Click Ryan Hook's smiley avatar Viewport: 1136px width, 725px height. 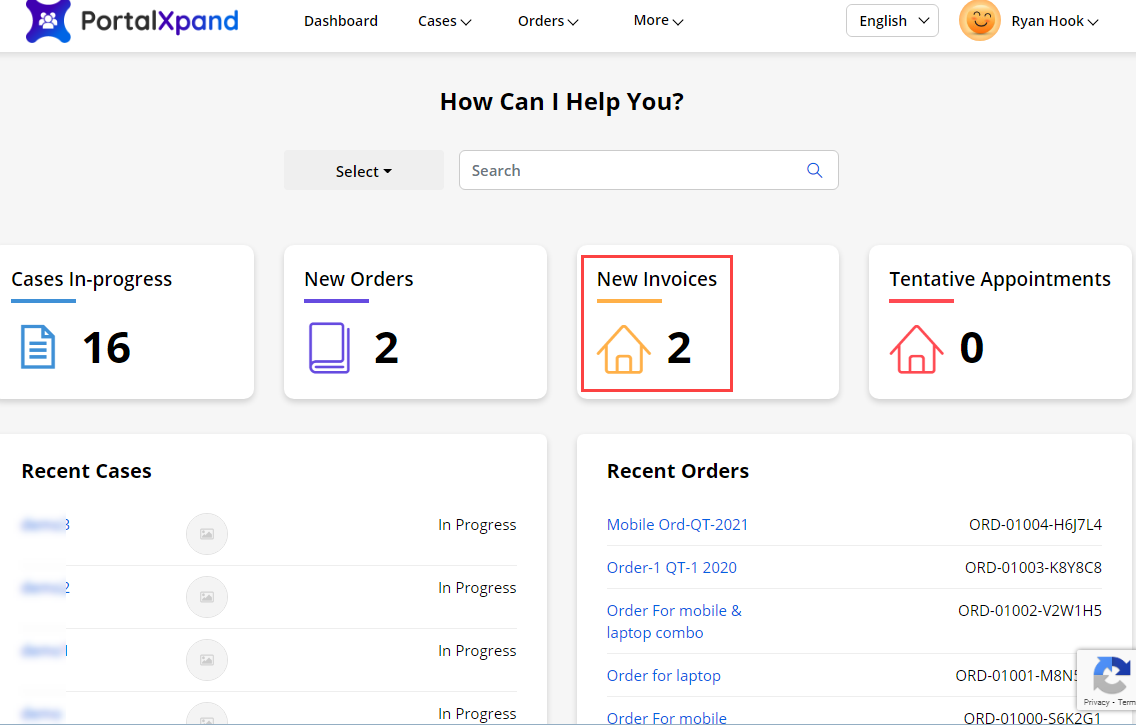pos(979,21)
